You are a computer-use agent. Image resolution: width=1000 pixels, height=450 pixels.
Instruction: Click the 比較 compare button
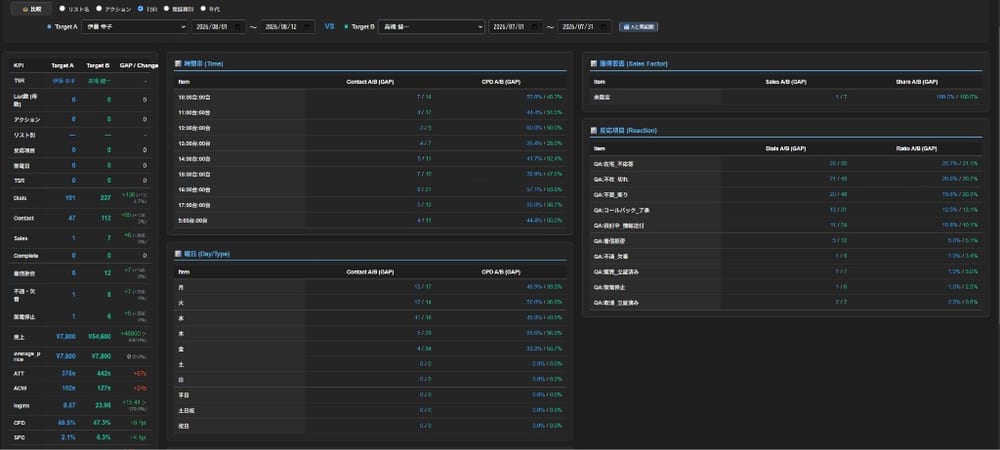pyautogui.click(x=31, y=10)
